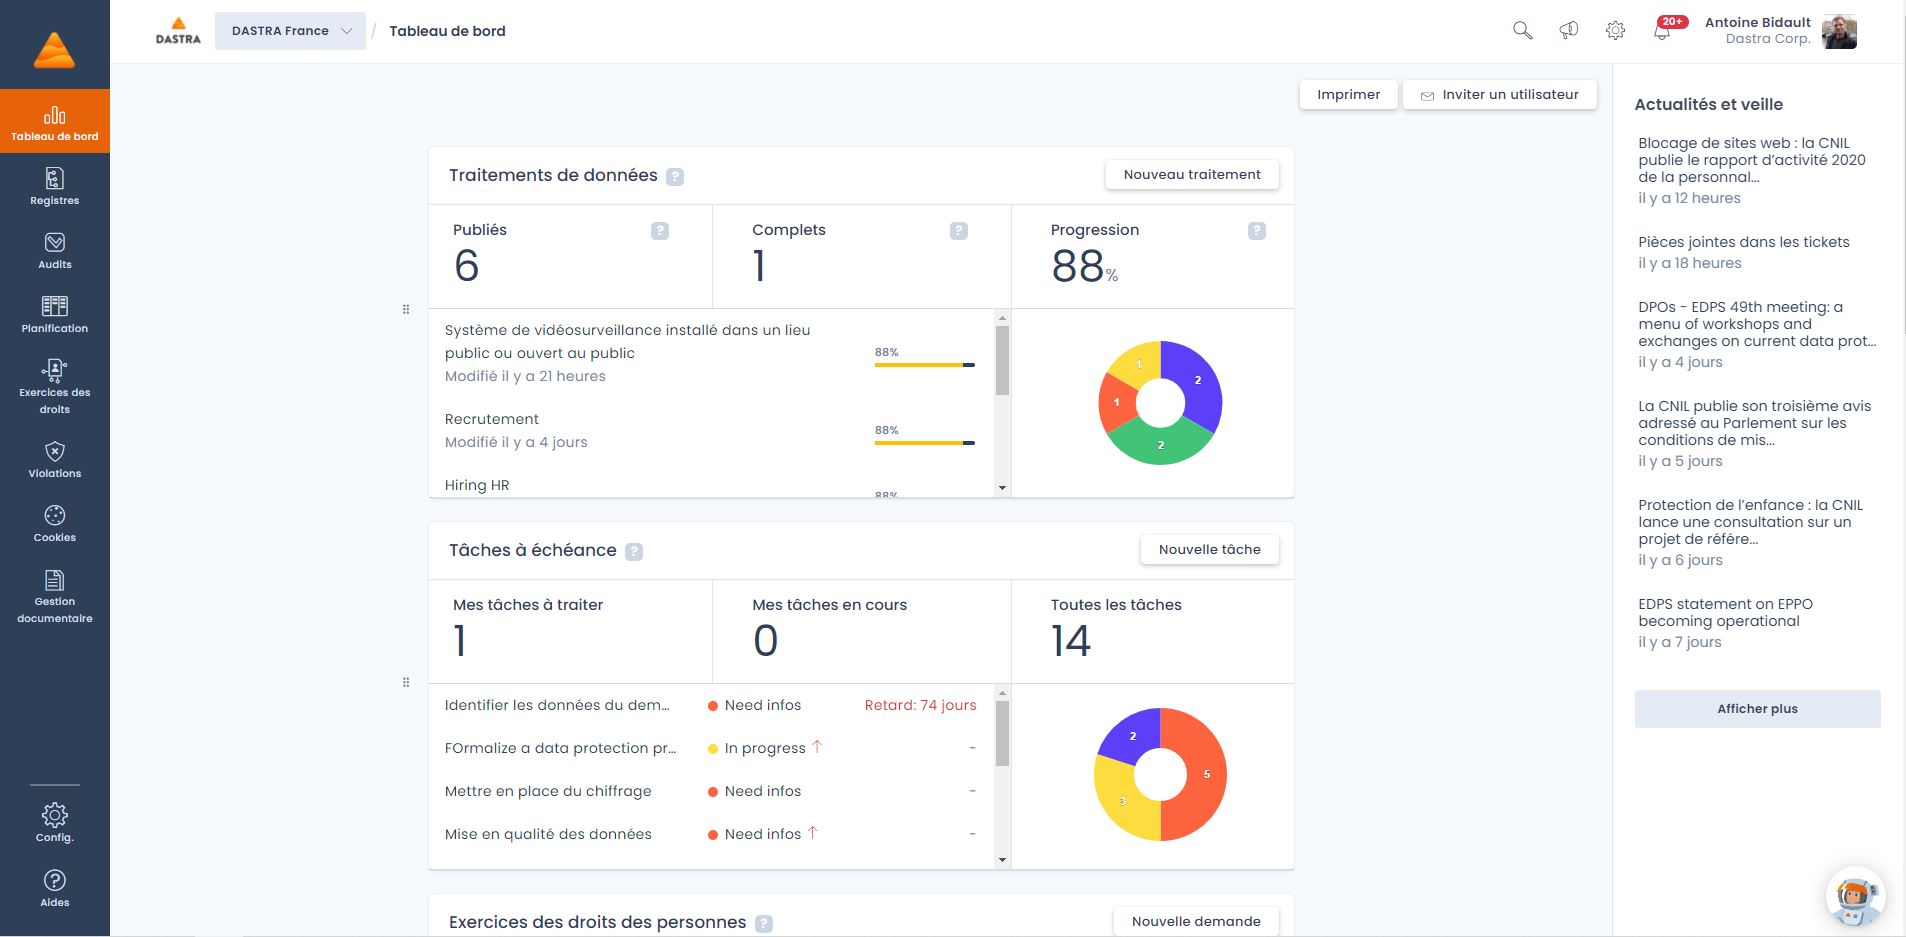Image resolution: width=1906 pixels, height=937 pixels.
Task: Open task Mise en qualité des données
Action: tap(548, 835)
